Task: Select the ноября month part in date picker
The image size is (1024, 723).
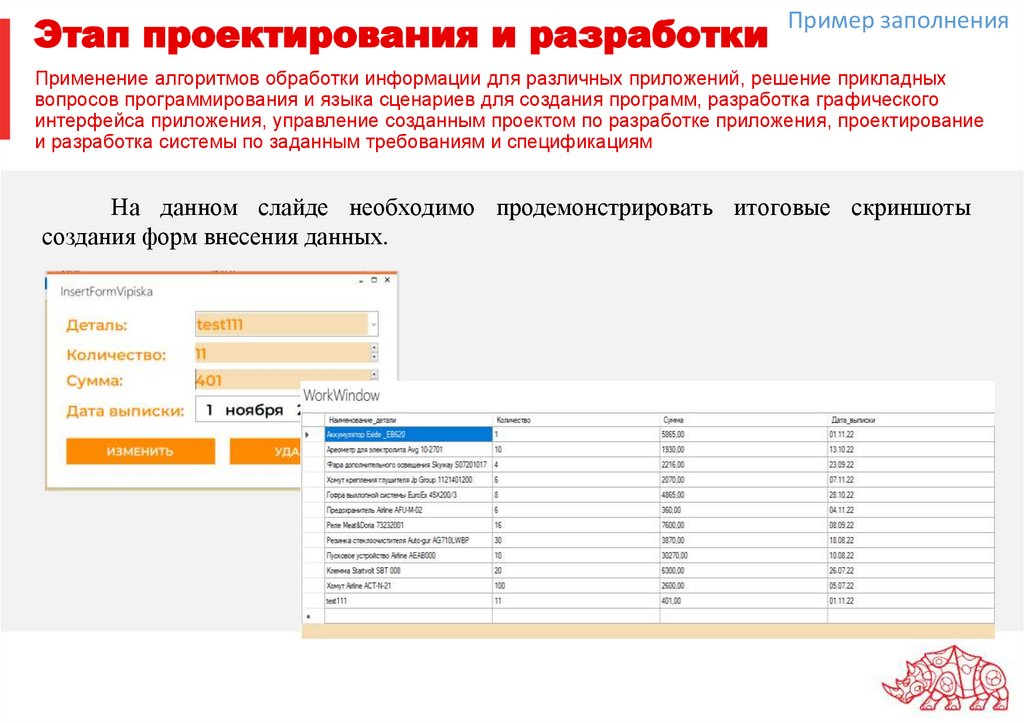Action: pyautogui.click(x=254, y=410)
